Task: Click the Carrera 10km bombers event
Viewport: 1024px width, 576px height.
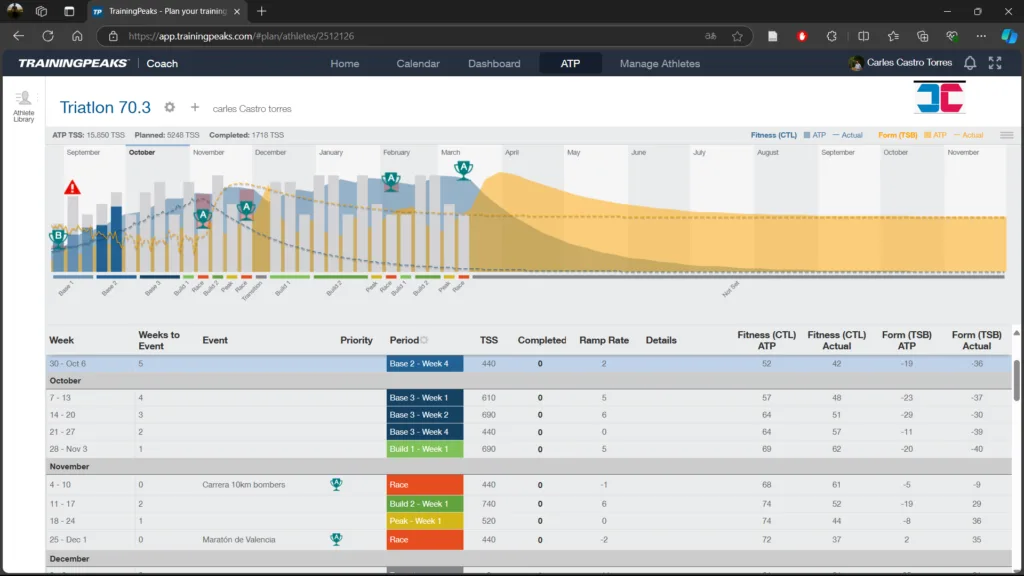Action: [x=244, y=485]
